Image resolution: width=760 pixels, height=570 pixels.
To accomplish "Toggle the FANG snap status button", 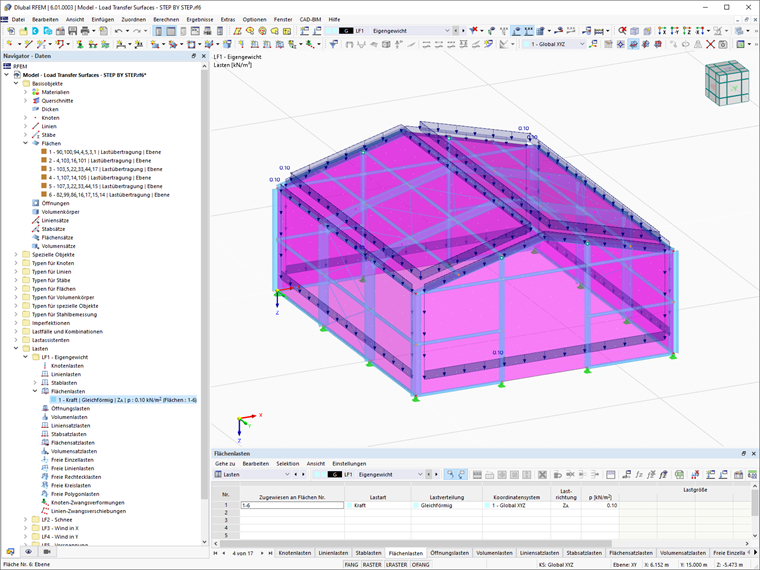I will 351,565.
